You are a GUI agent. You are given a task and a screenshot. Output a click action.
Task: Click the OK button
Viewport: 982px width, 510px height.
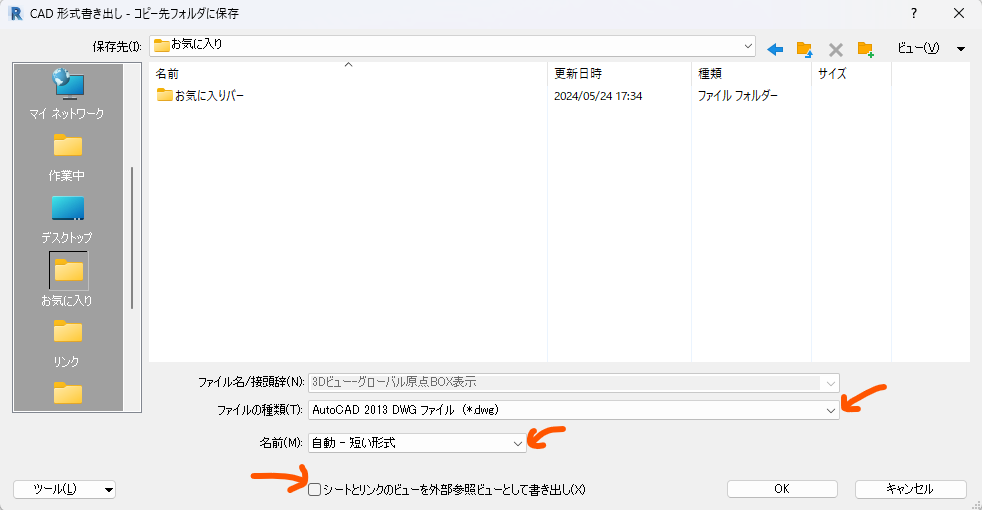click(x=782, y=489)
